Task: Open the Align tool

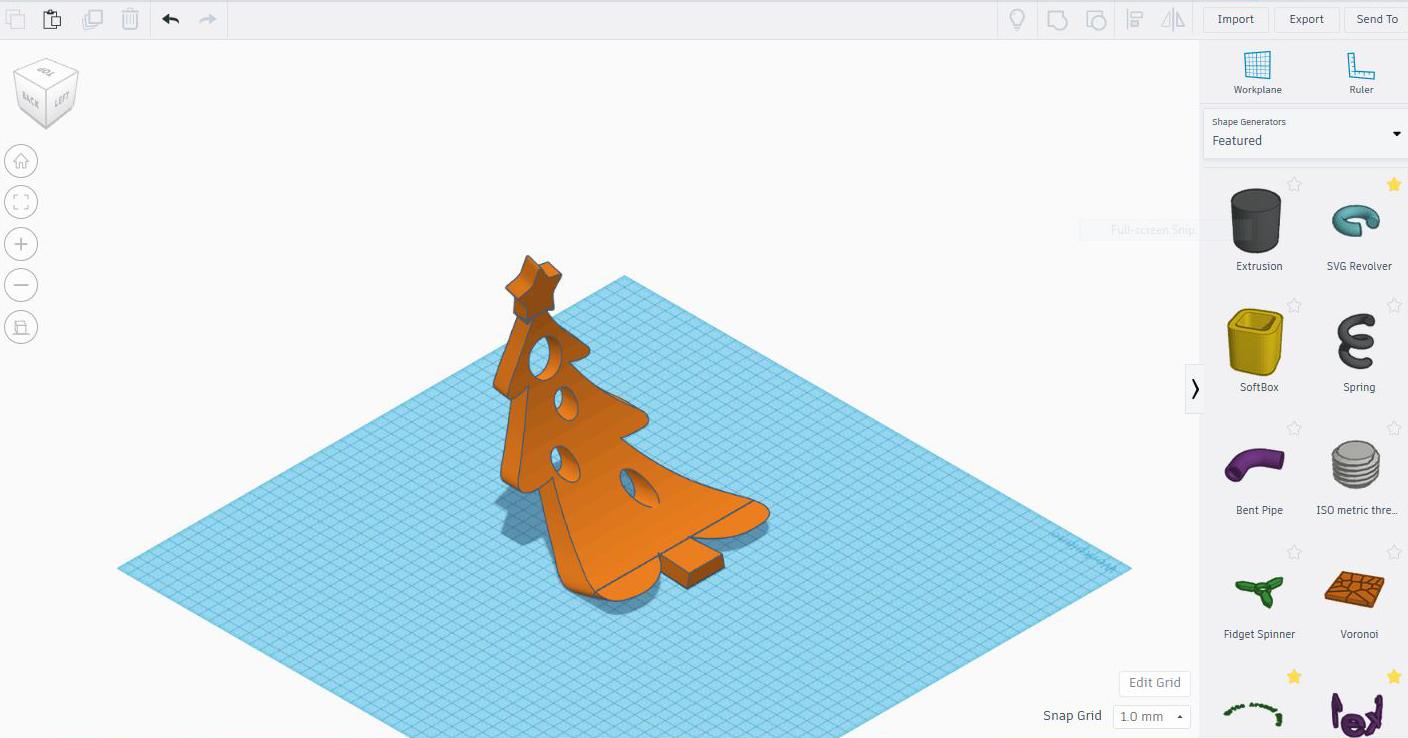Action: (1135, 19)
